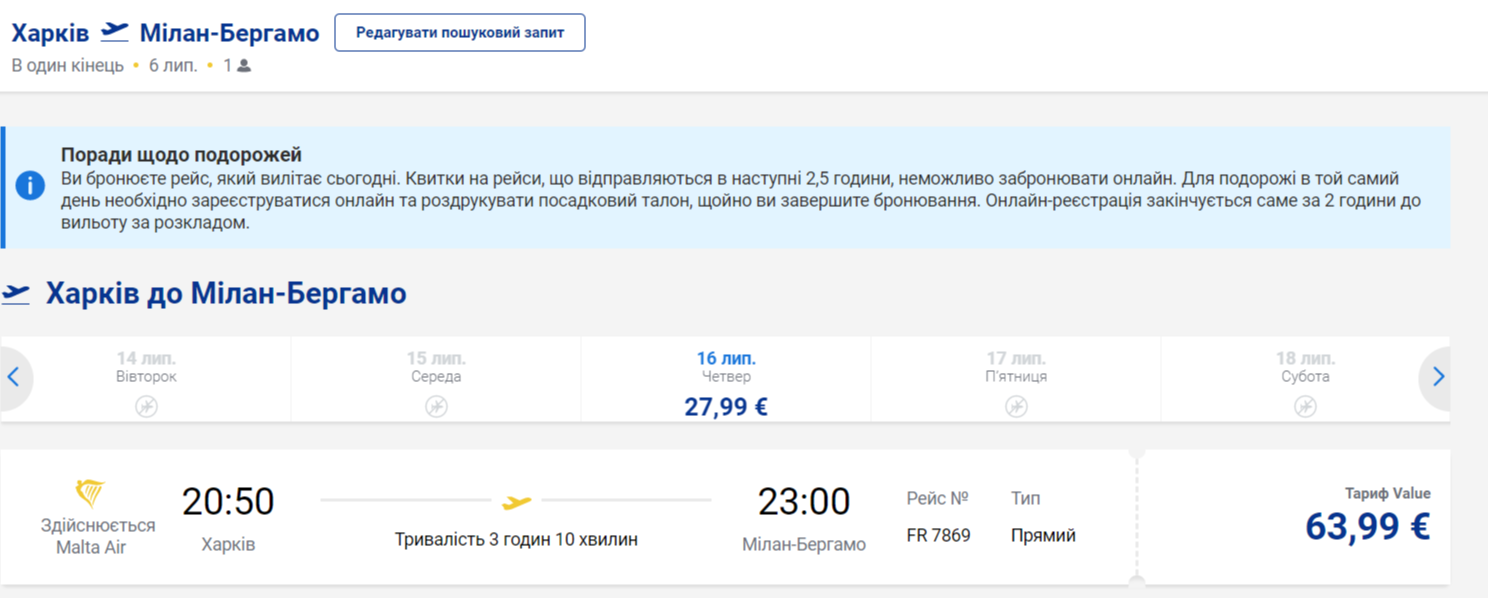Show later dates with the right arrow
This screenshot has width=1488, height=598.
pyautogui.click(x=1438, y=377)
